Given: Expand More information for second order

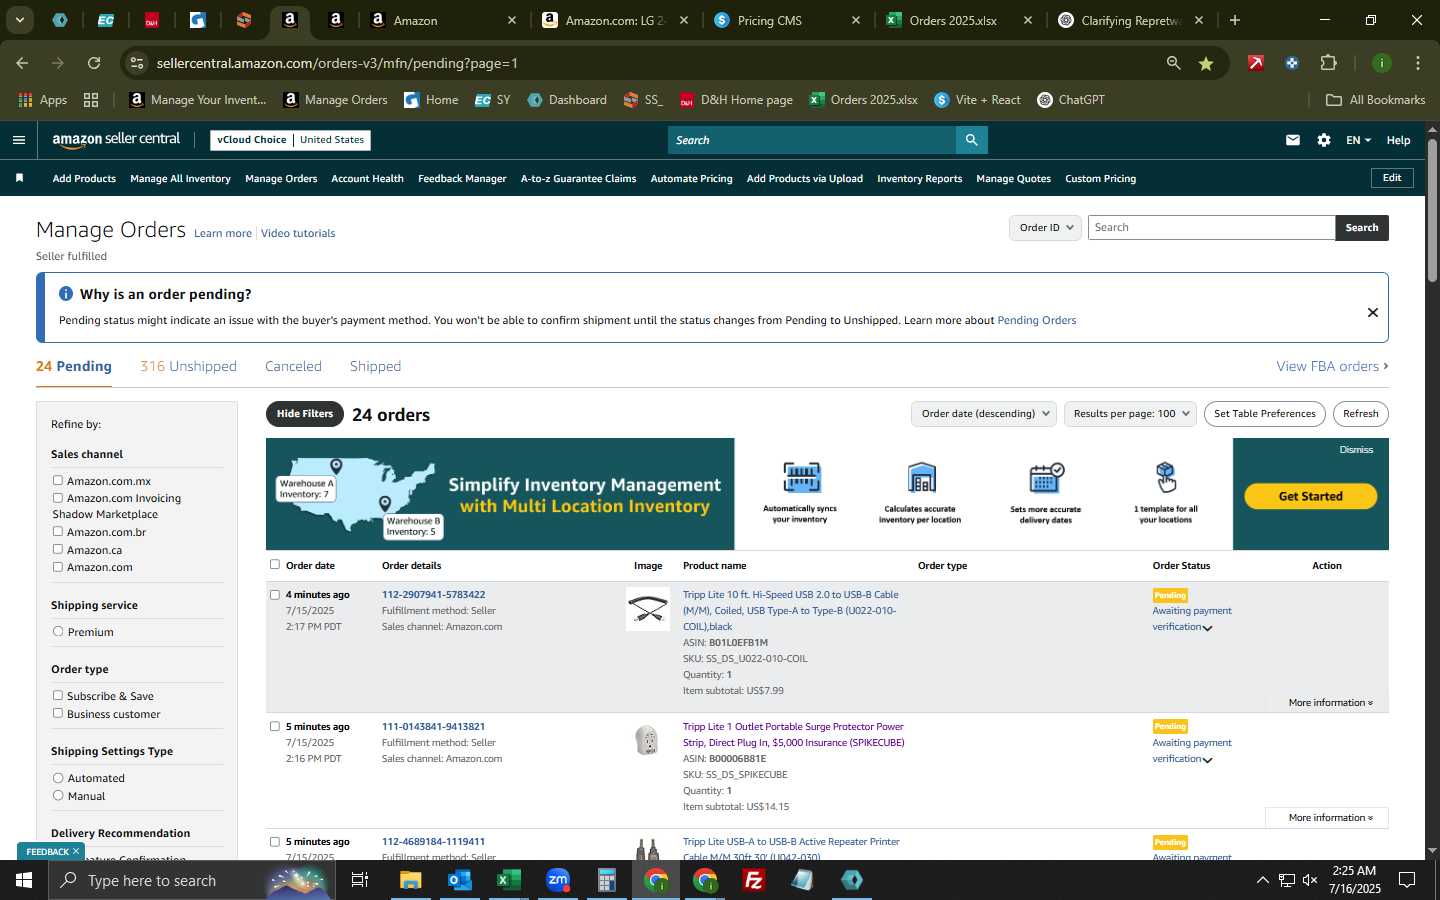Looking at the screenshot, I should click(1326, 818).
